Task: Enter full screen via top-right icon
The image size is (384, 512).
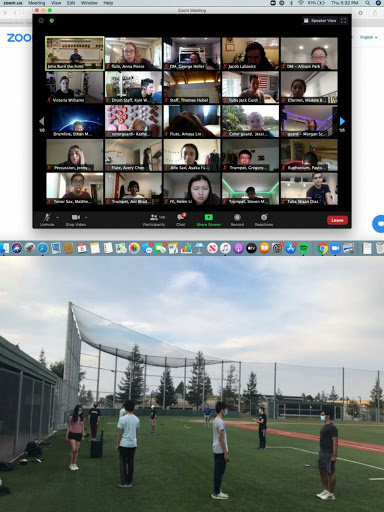Action: 344,21
